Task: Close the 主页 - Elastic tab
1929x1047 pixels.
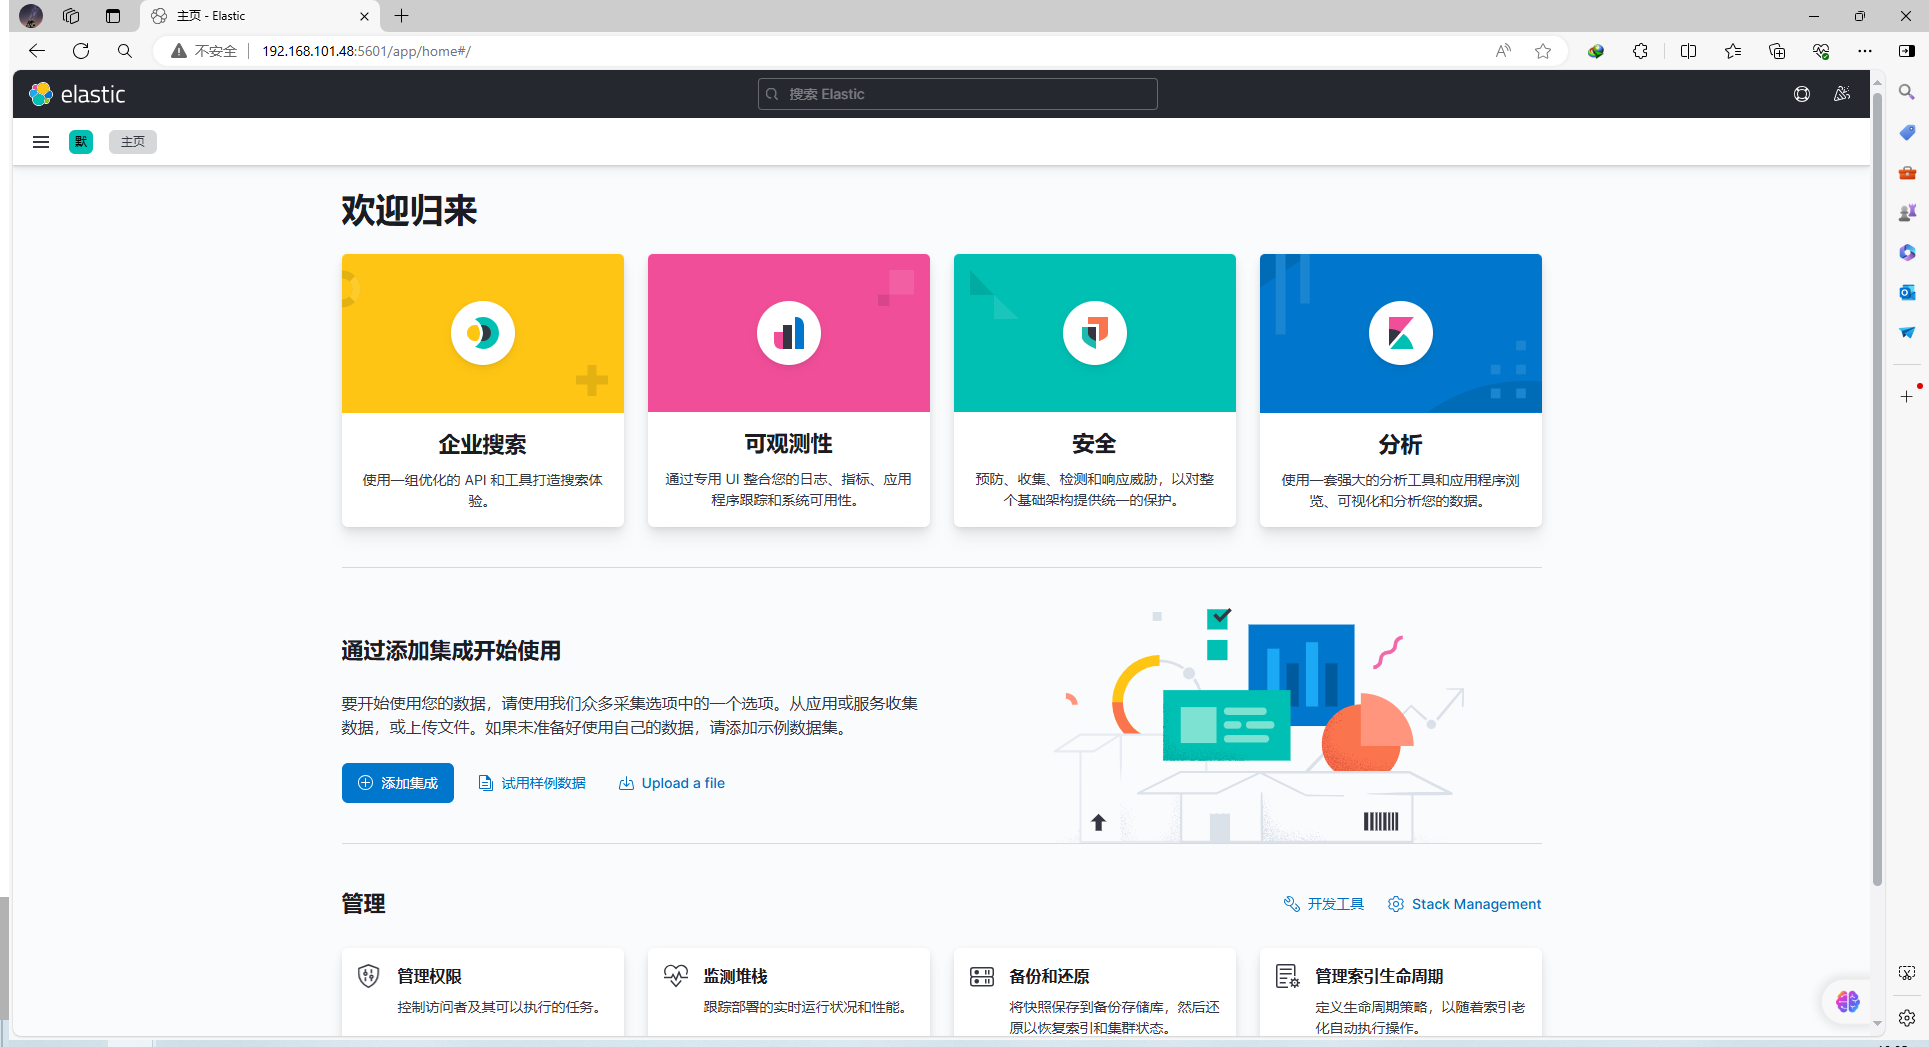Action: (x=364, y=16)
